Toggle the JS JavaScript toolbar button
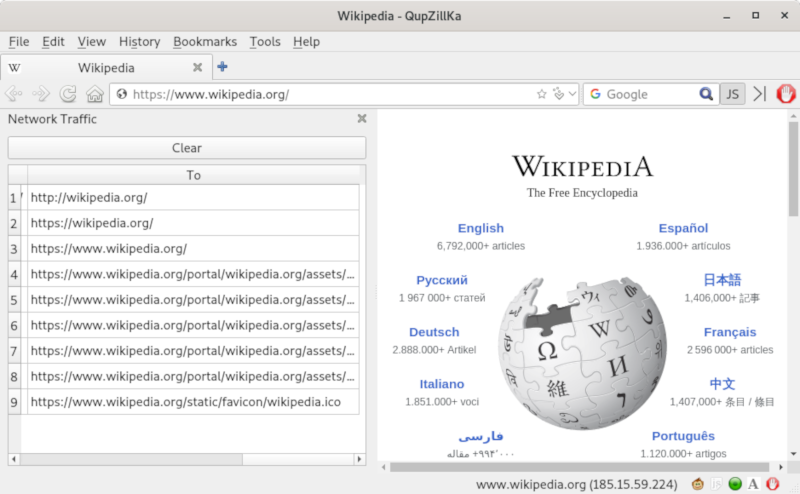This screenshot has height=494, width=800. [x=733, y=94]
